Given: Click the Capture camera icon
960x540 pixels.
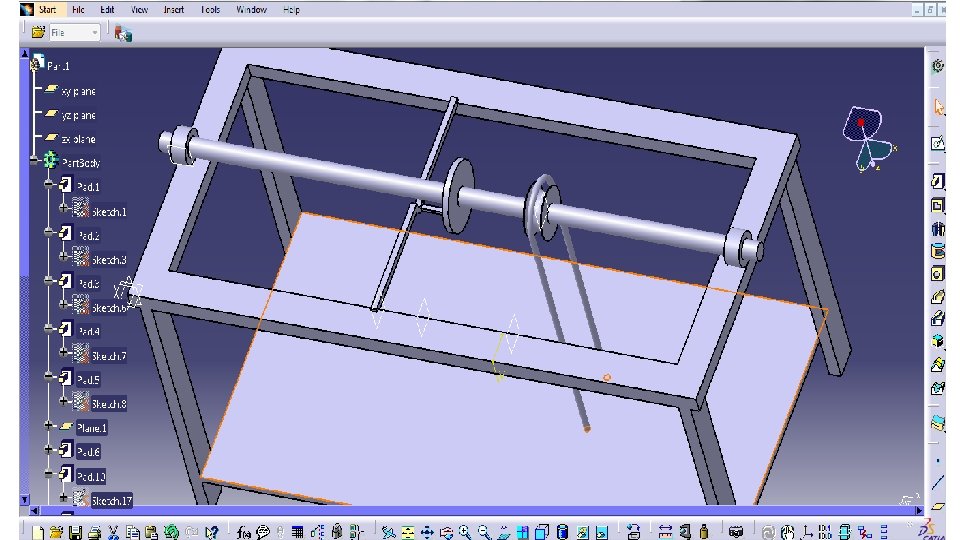Looking at the screenshot, I should 736,532.
